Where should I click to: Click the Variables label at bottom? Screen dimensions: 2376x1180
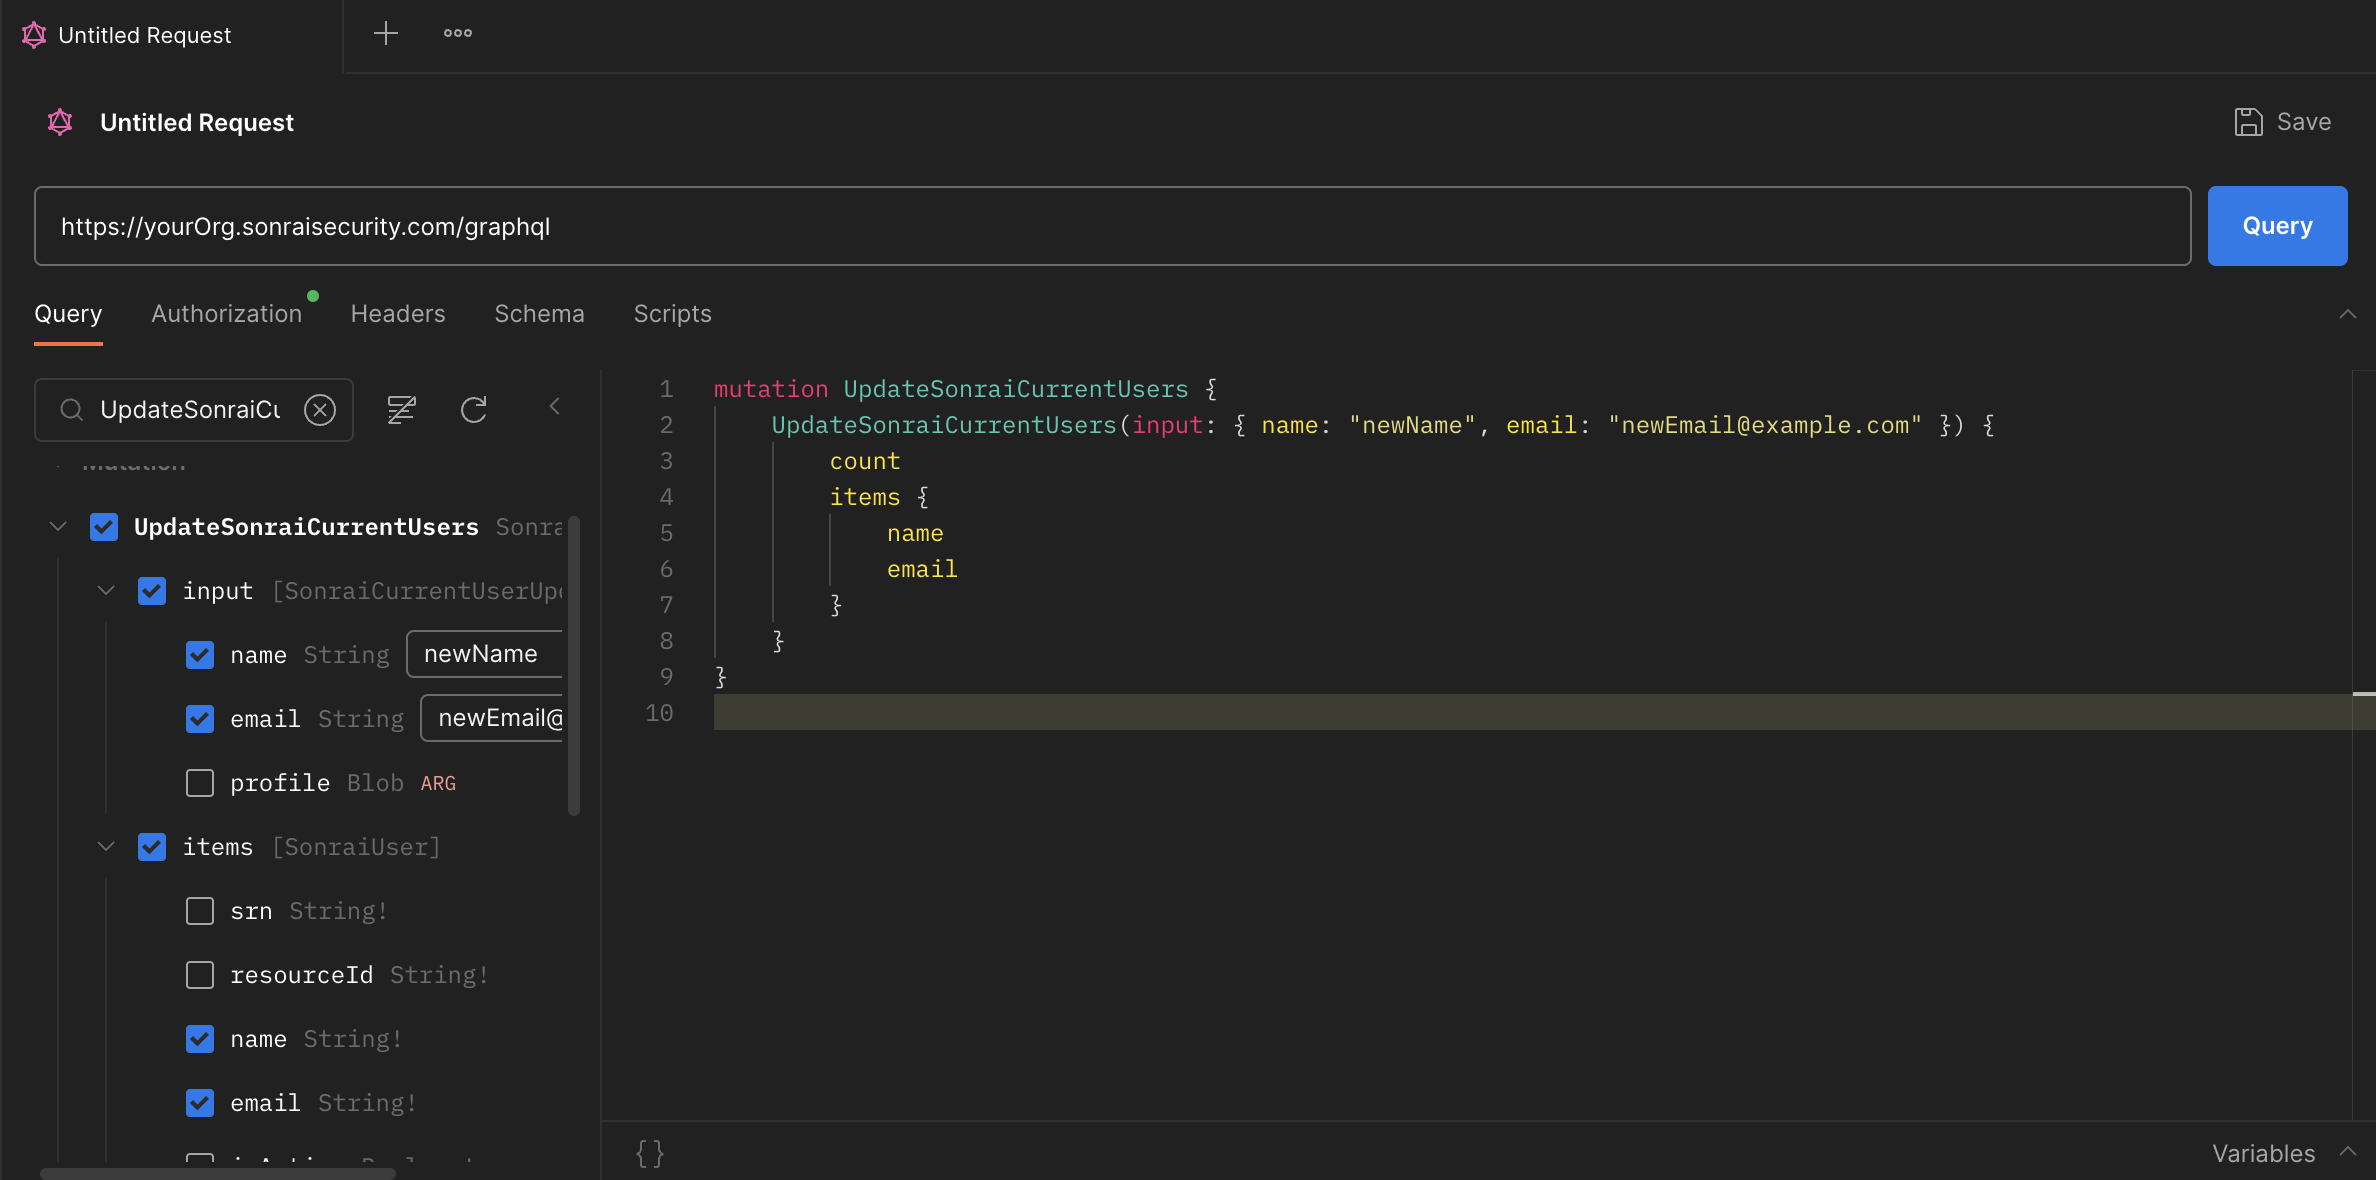[2263, 1153]
